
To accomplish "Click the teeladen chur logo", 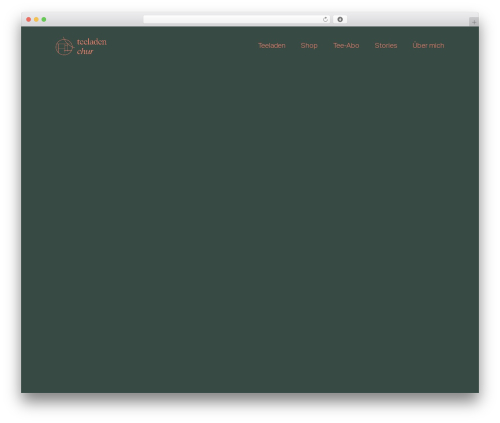I will point(81,46).
